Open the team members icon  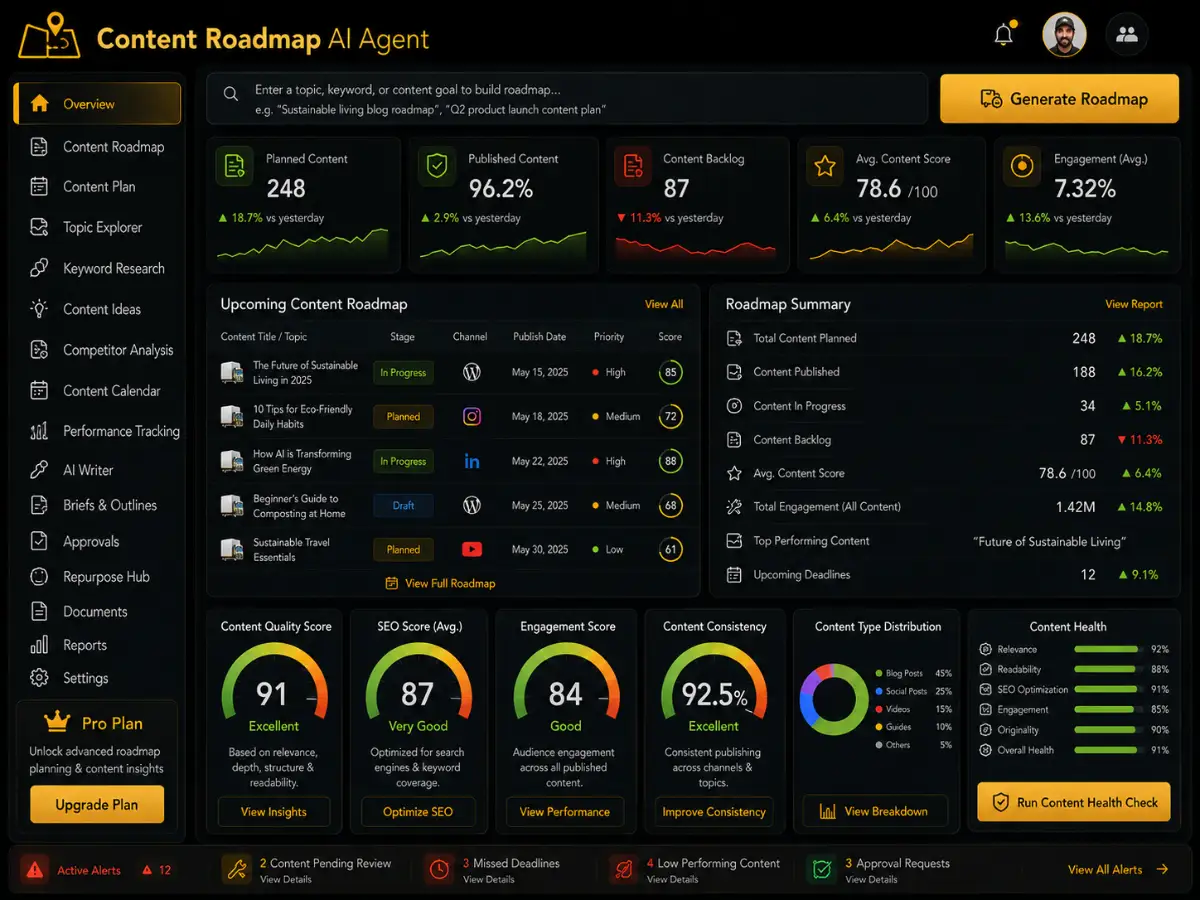pos(1127,35)
